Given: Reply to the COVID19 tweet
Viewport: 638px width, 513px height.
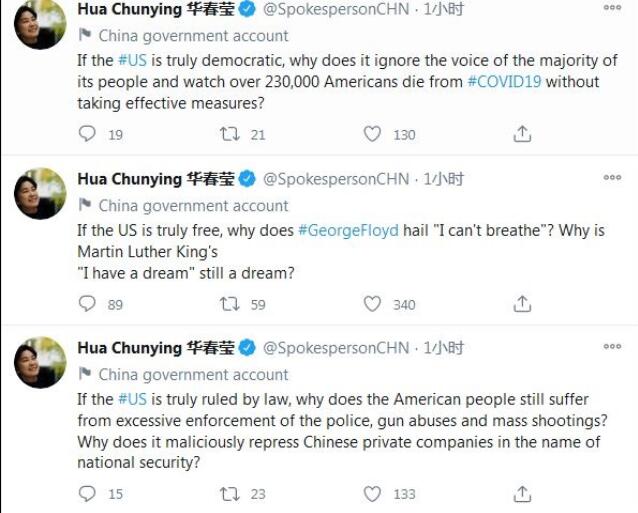Looking at the screenshot, I should pyautogui.click(x=88, y=134).
